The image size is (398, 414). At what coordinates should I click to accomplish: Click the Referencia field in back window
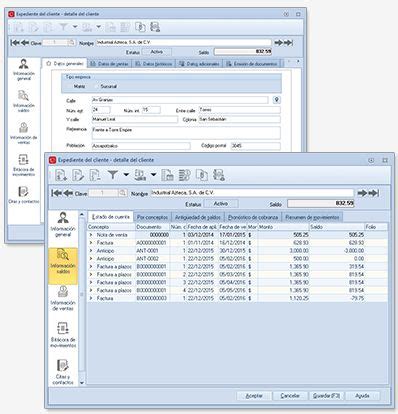pos(186,132)
